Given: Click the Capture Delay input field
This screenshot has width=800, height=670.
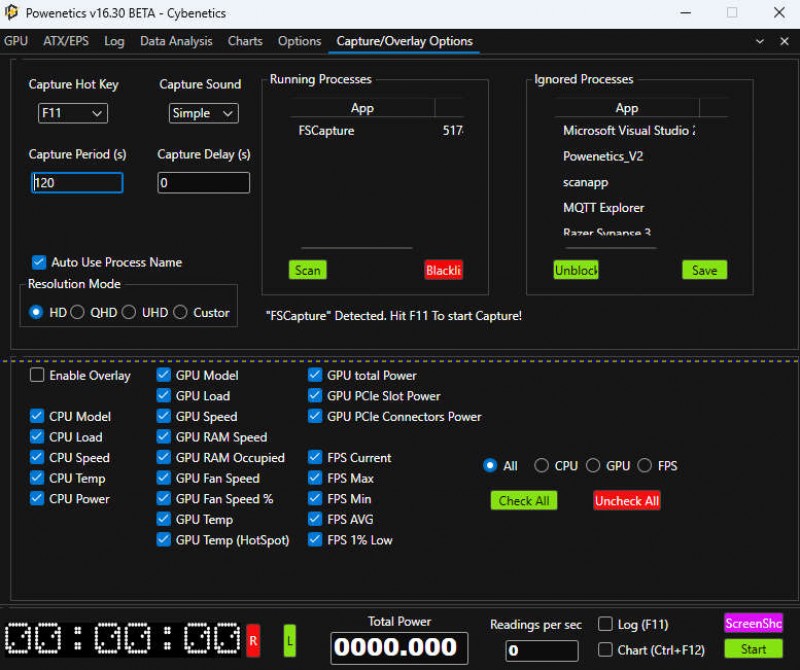Looking at the screenshot, I should [203, 183].
